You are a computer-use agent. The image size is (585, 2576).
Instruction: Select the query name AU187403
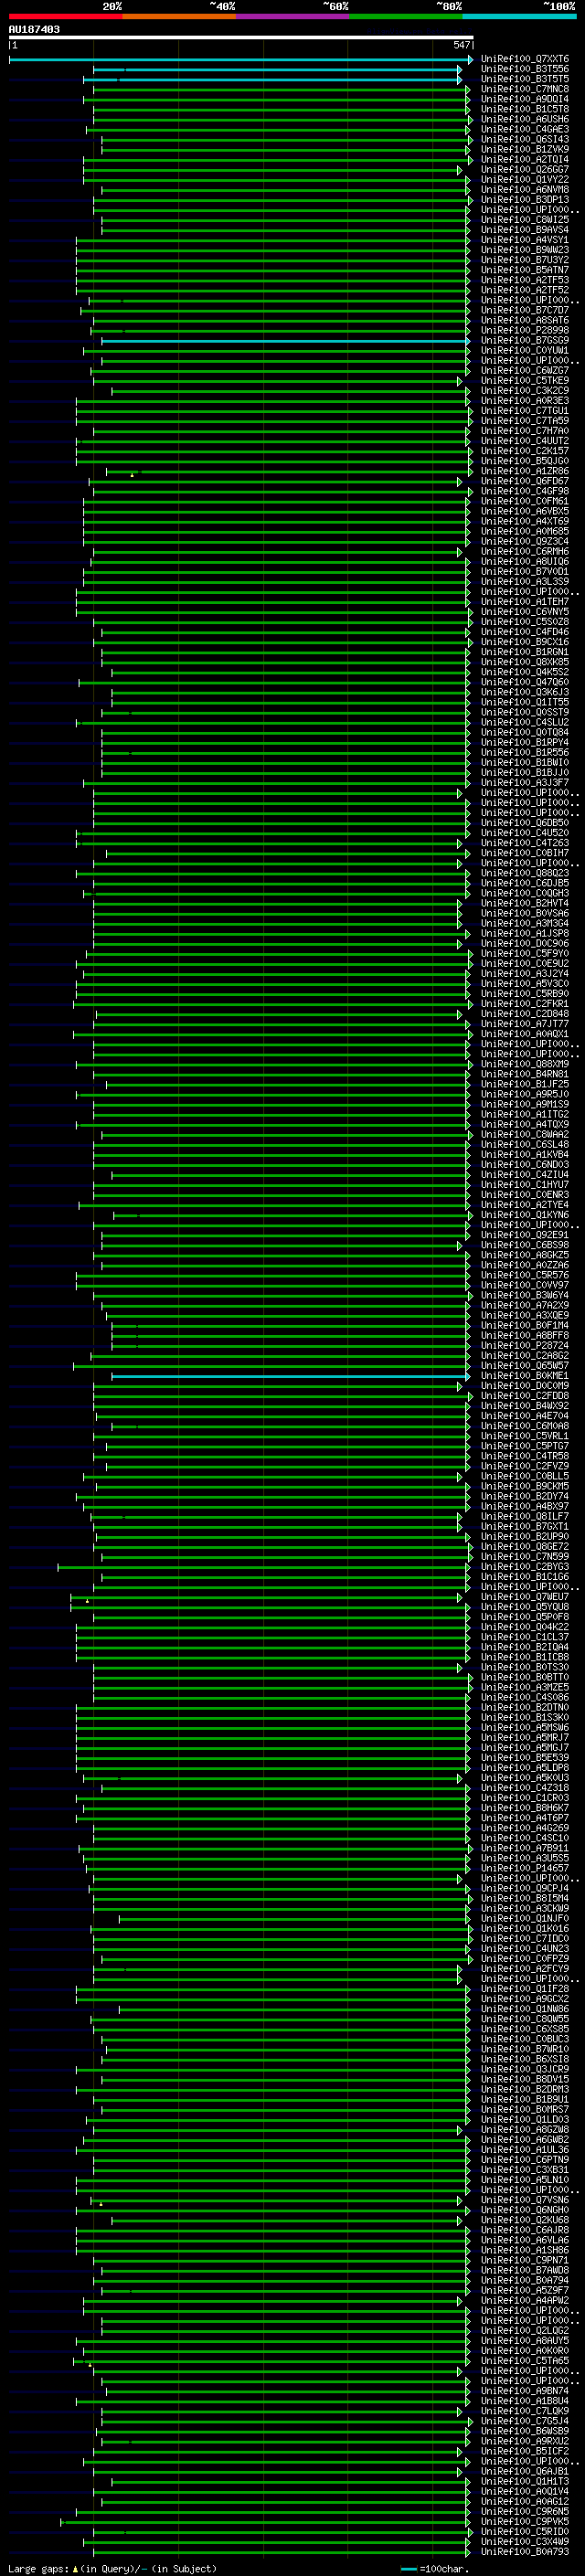tap(34, 29)
